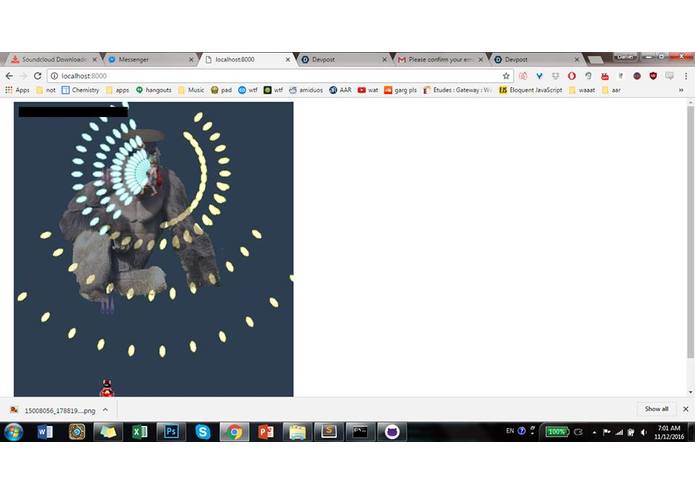Click the red shield extension icon
This screenshot has width=695, height=494.
coord(653,76)
